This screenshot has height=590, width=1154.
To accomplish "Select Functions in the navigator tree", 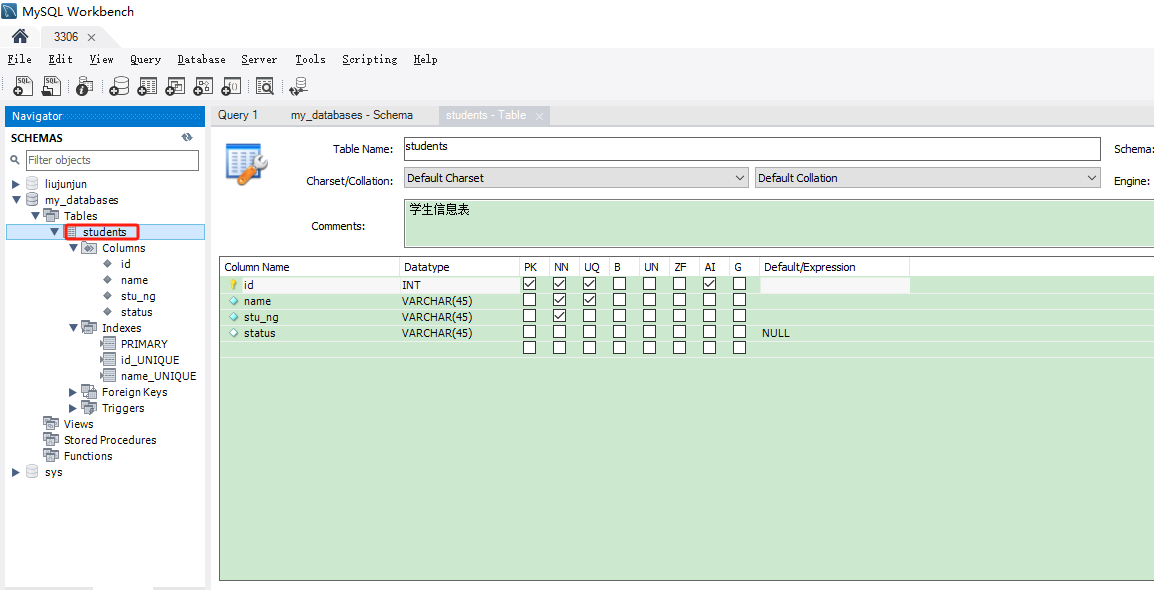I will (x=88, y=456).
